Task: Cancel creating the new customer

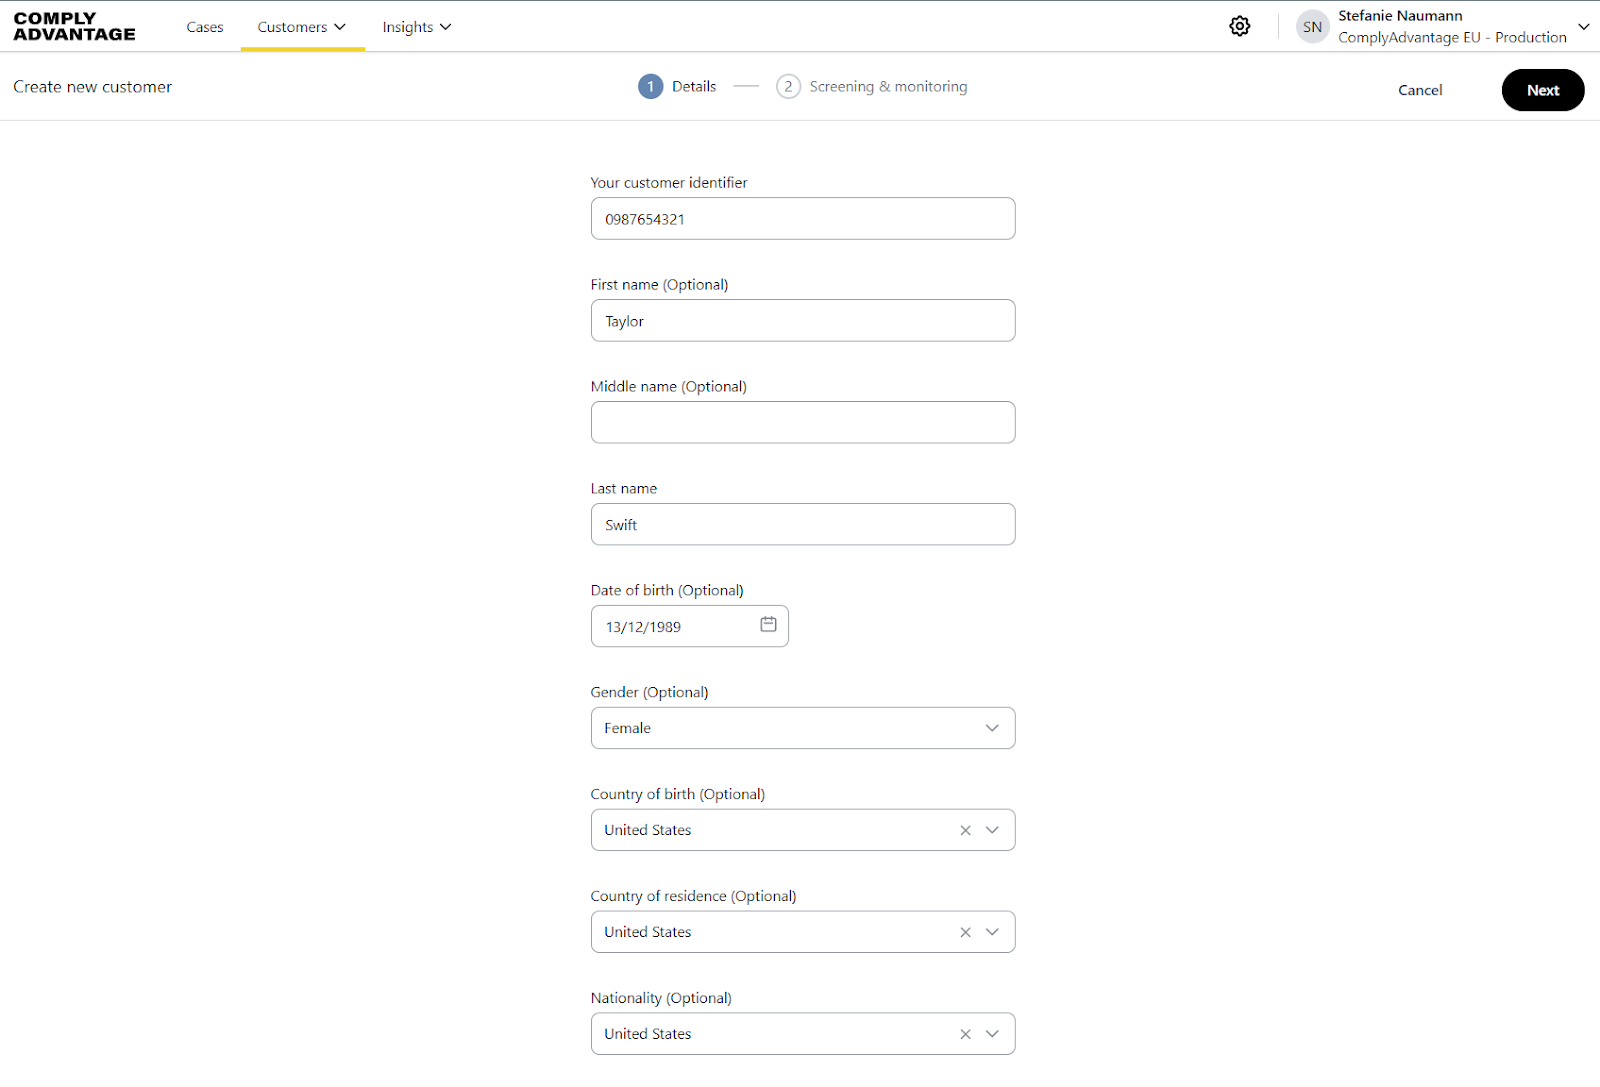Action: 1420,90
